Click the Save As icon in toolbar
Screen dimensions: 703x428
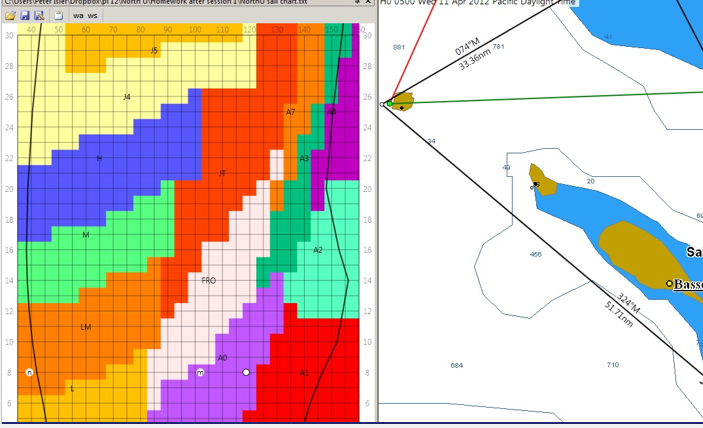[39, 16]
